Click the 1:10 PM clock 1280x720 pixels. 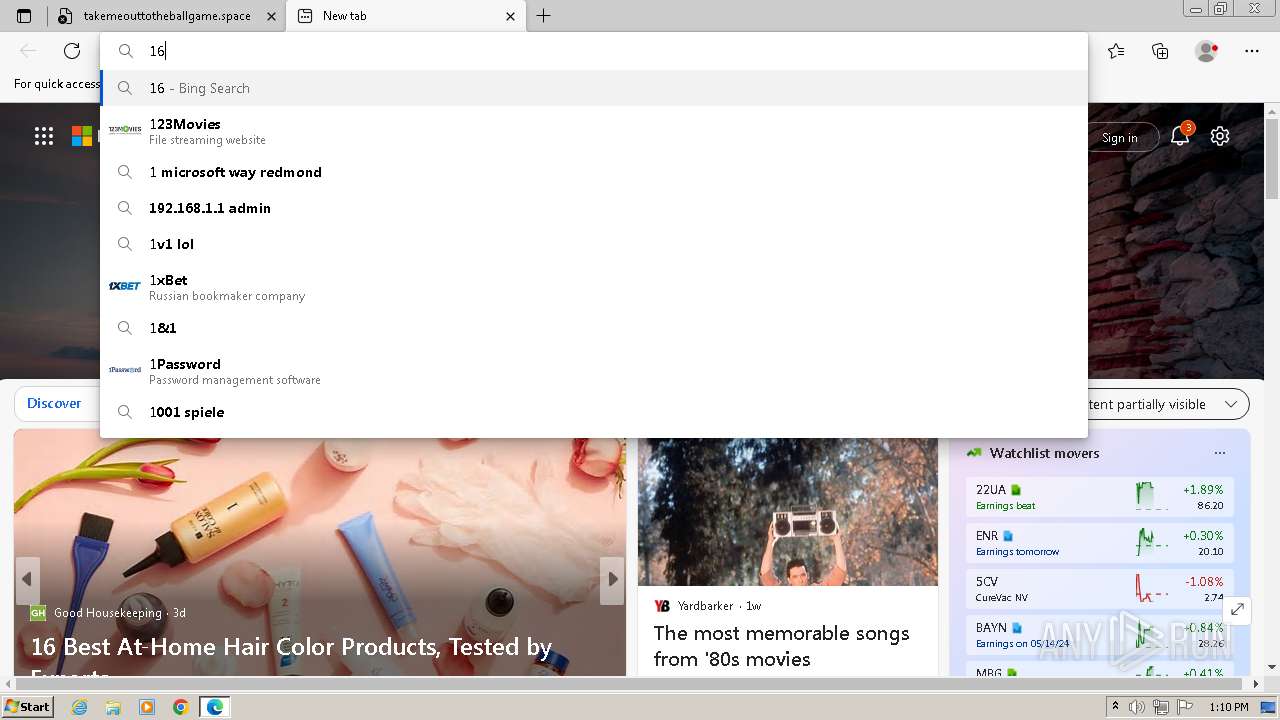(1229, 707)
